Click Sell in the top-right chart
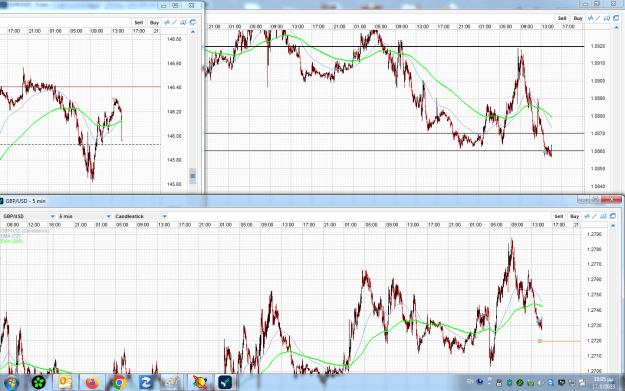Viewport: 625px width, 391px height. coord(562,18)
